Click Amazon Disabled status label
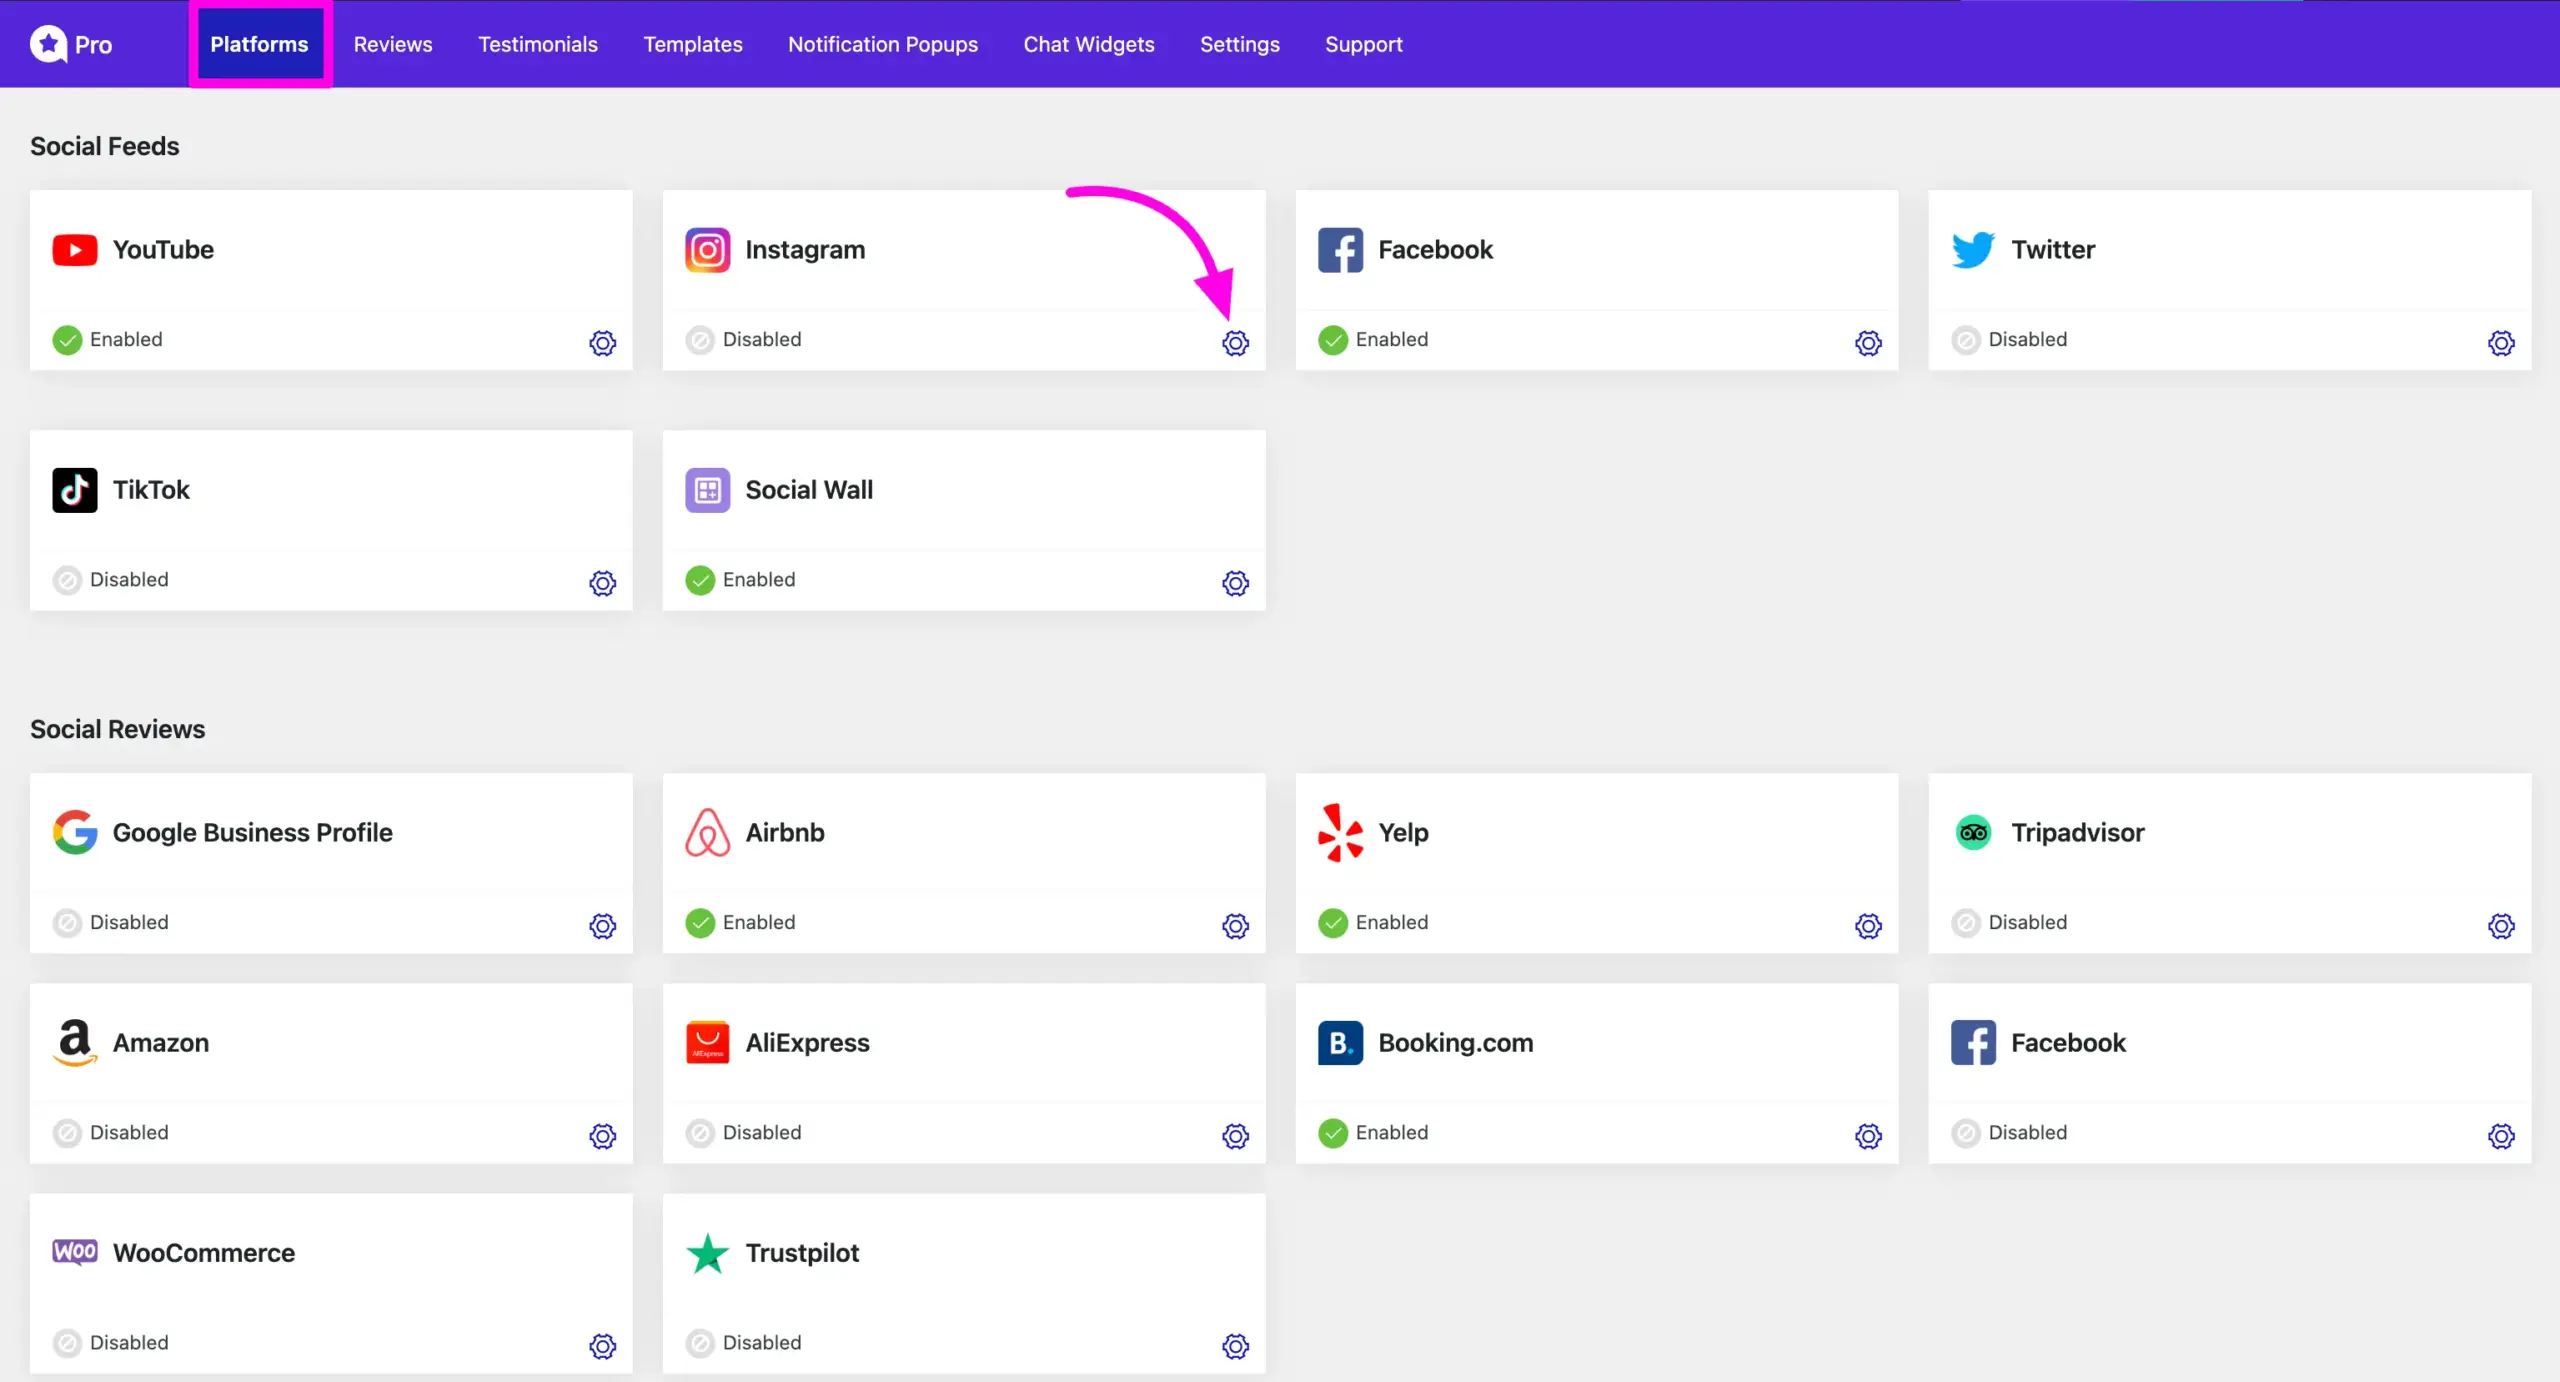Image resolution: width=2560 pixels, height=1382 pixels. [x=129, y=1132]
